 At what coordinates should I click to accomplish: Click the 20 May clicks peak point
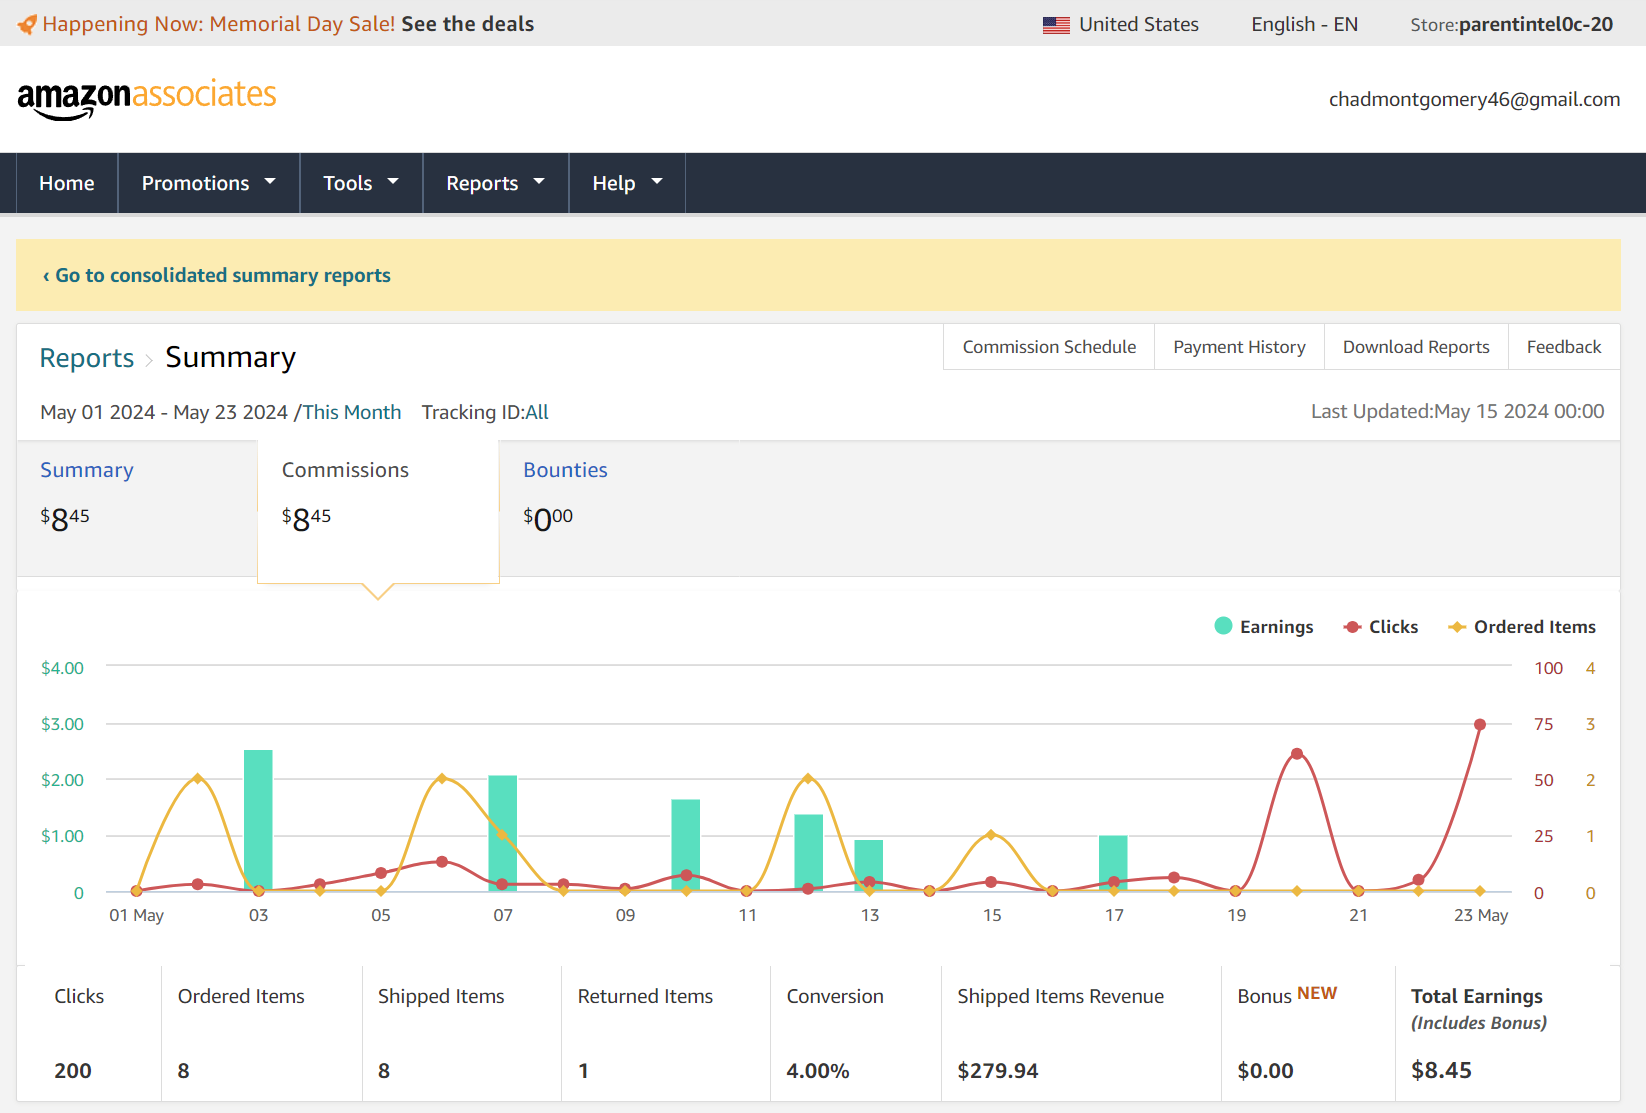[x=1297, y=753]
